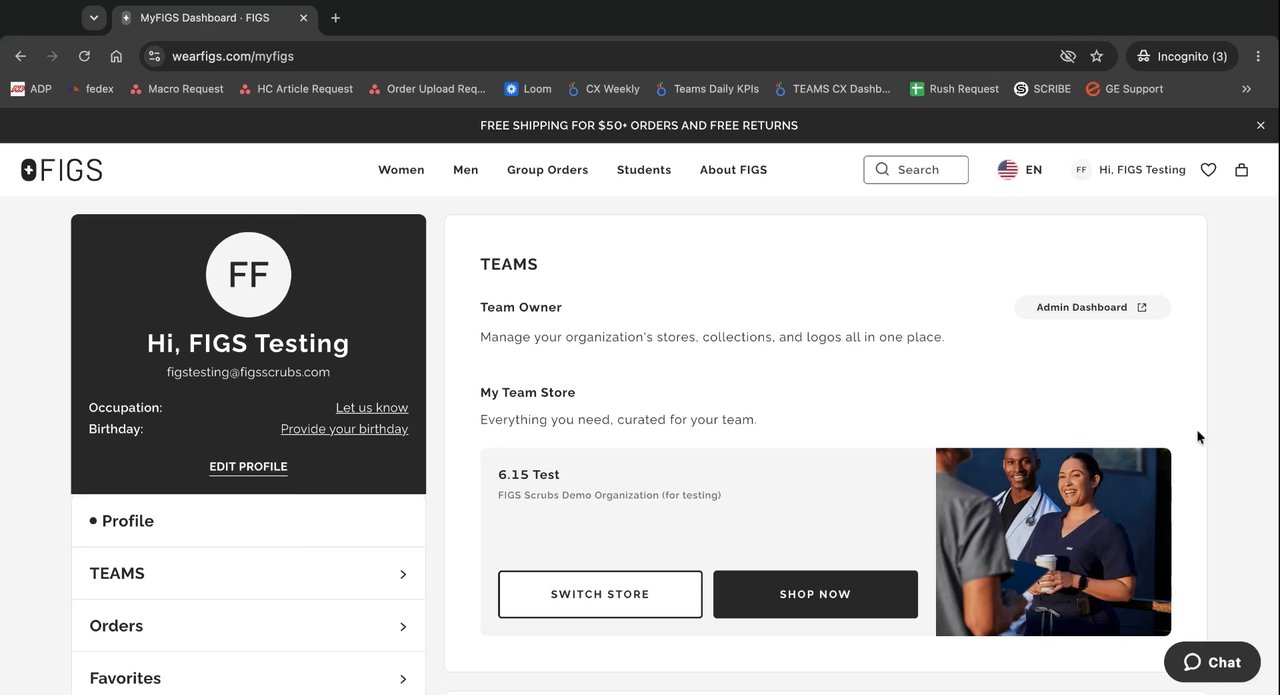Expand the Favorites sidebar item
The width and height of the screenshot is (1280, 695).
(248, 678)
